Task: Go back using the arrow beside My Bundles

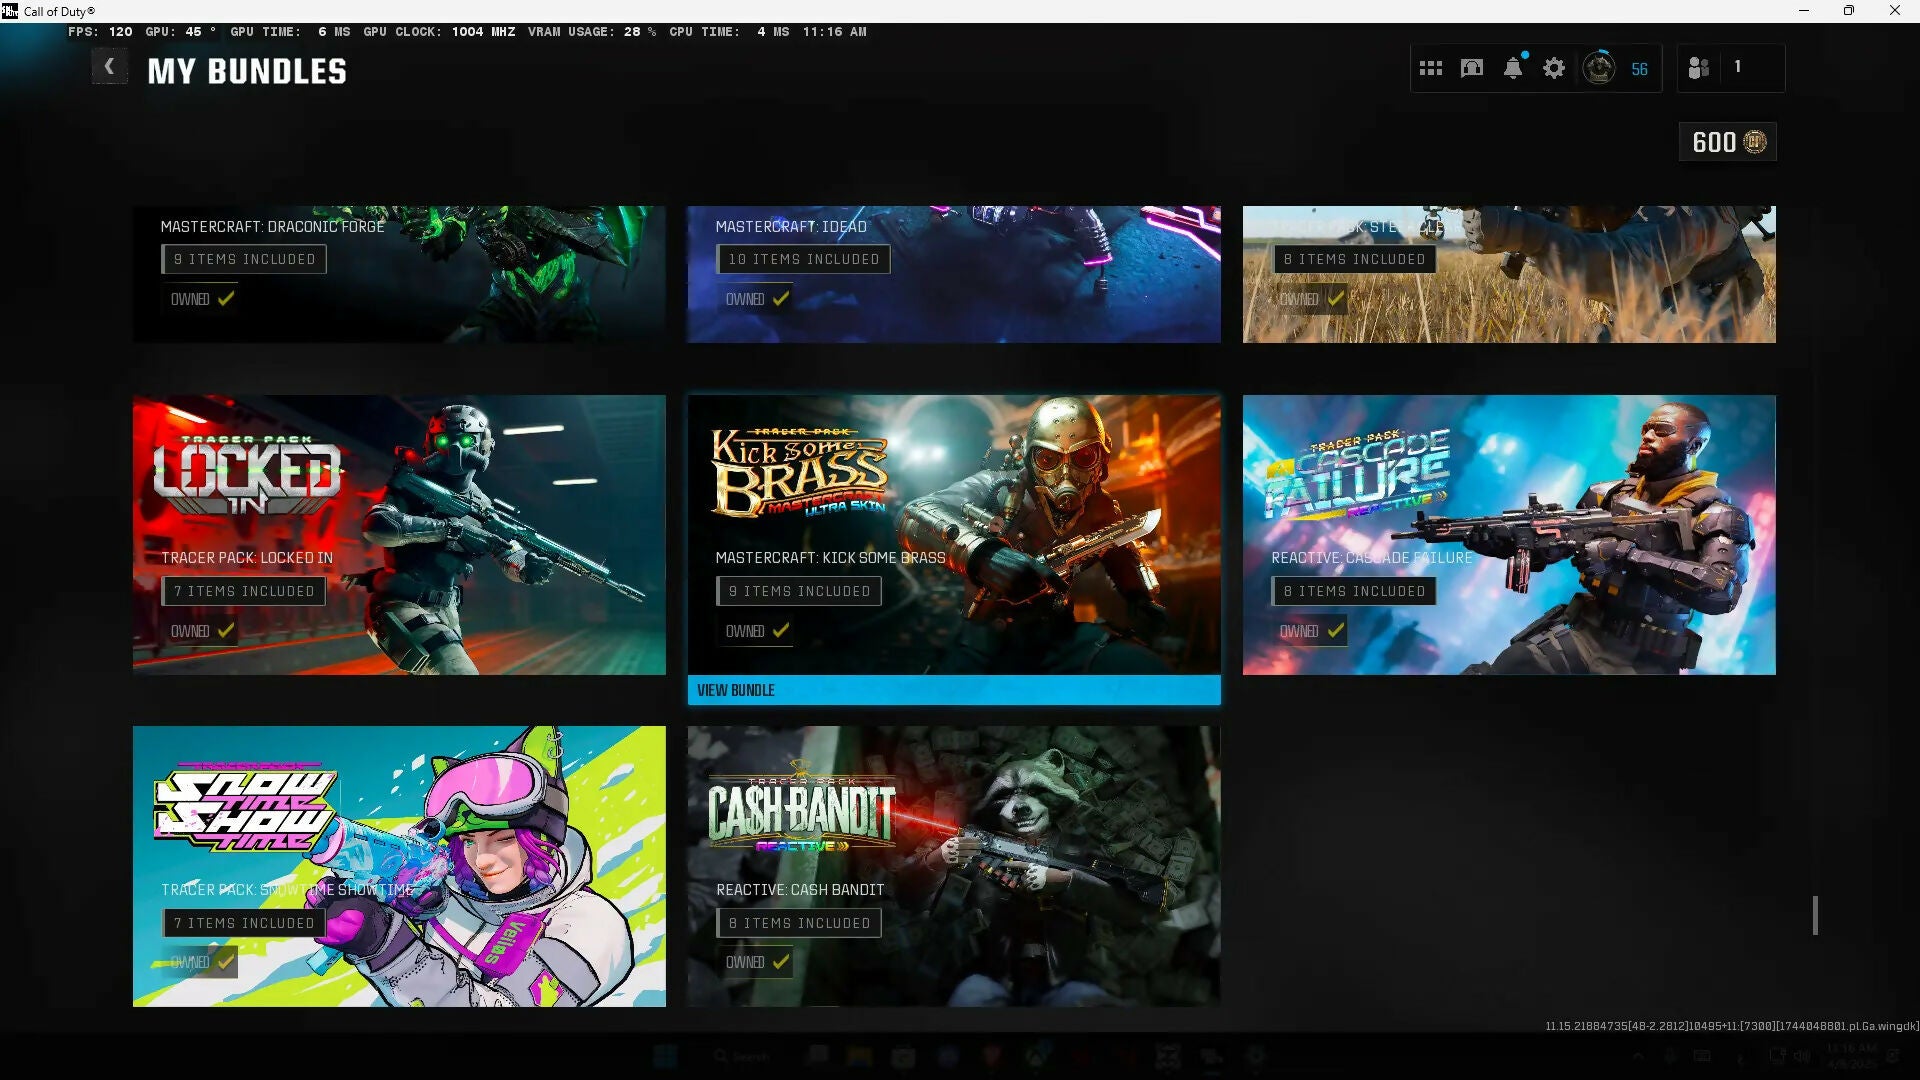Action: (109, 67)
